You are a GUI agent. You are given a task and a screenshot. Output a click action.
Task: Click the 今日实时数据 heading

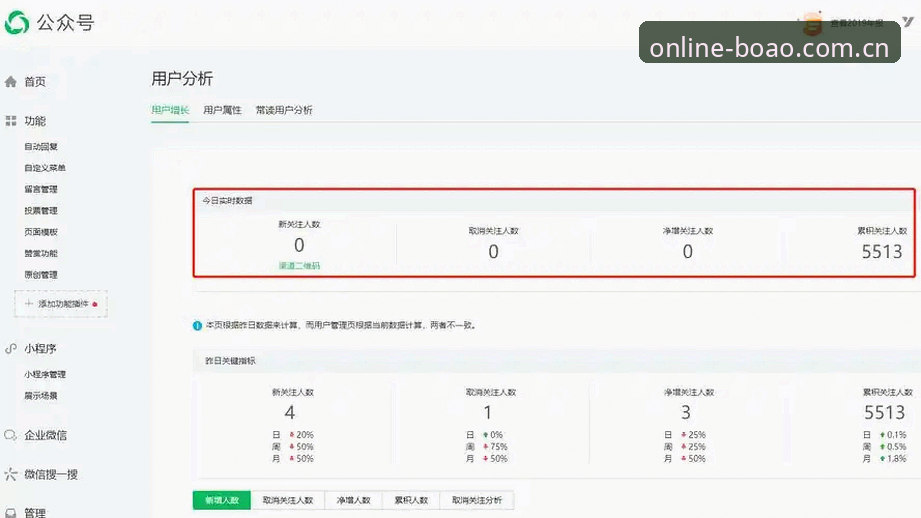click(x=227, y=201)
